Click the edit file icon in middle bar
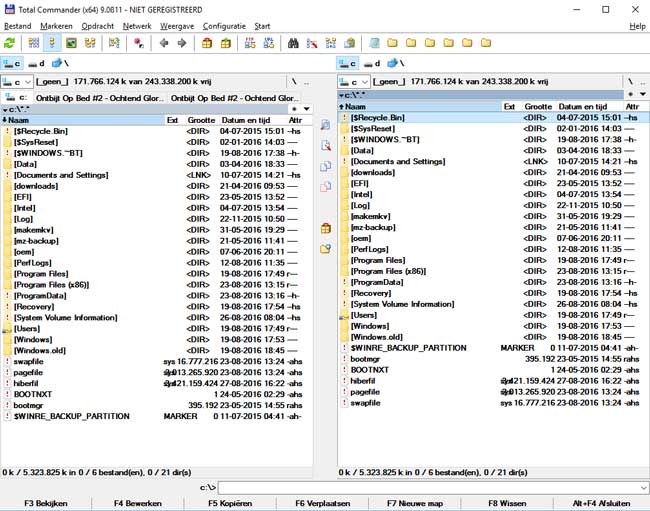Image resolution: width=650 pixels, height=511 pixels. pos(325,145)
